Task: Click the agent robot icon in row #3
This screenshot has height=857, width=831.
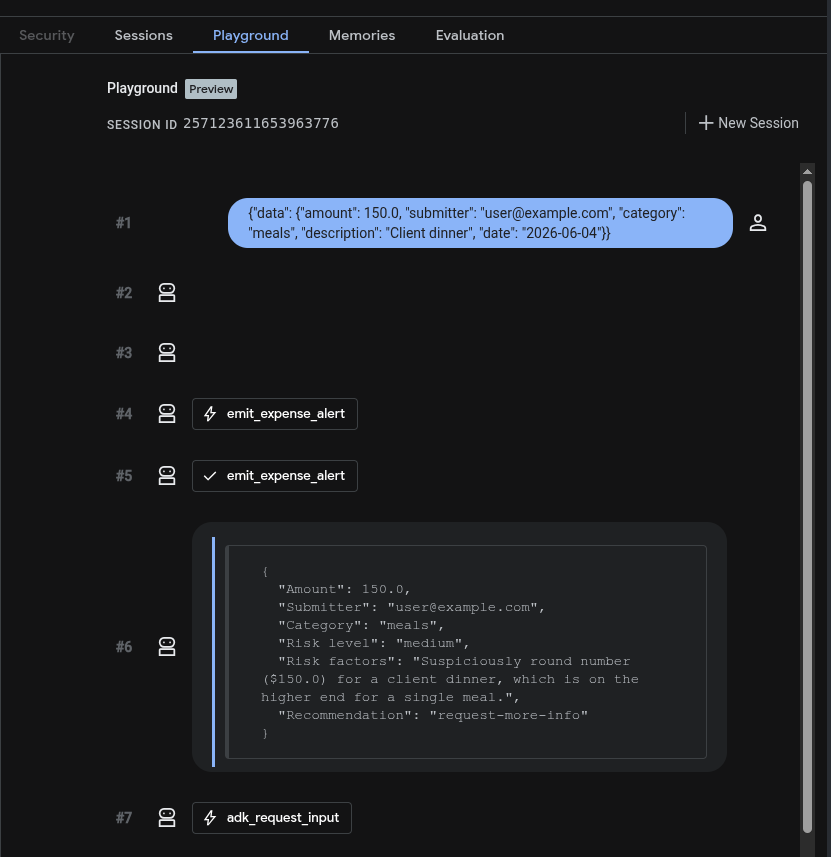Action: tap(167, 353)
